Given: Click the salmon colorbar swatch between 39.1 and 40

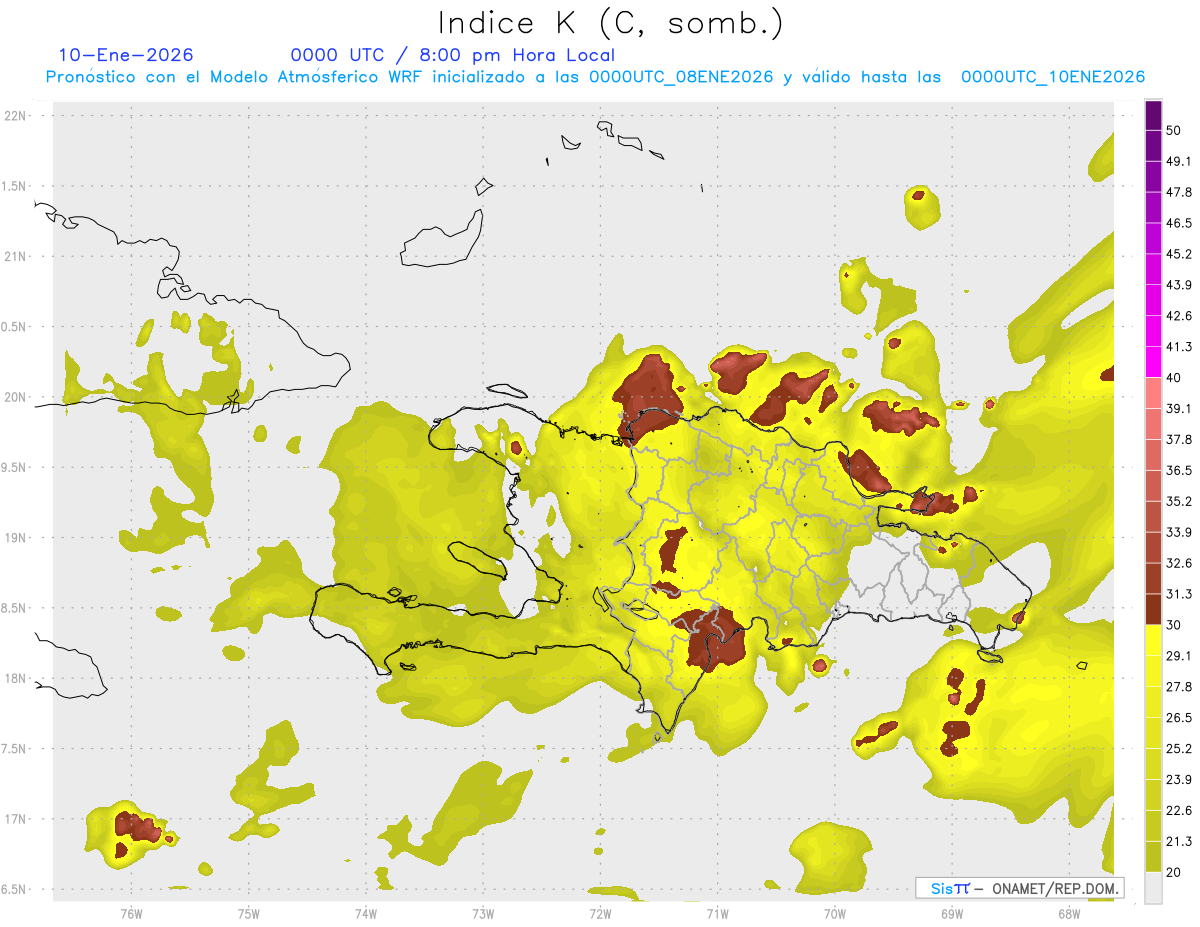Looking at the screenshot, I should pos(1154,393).
